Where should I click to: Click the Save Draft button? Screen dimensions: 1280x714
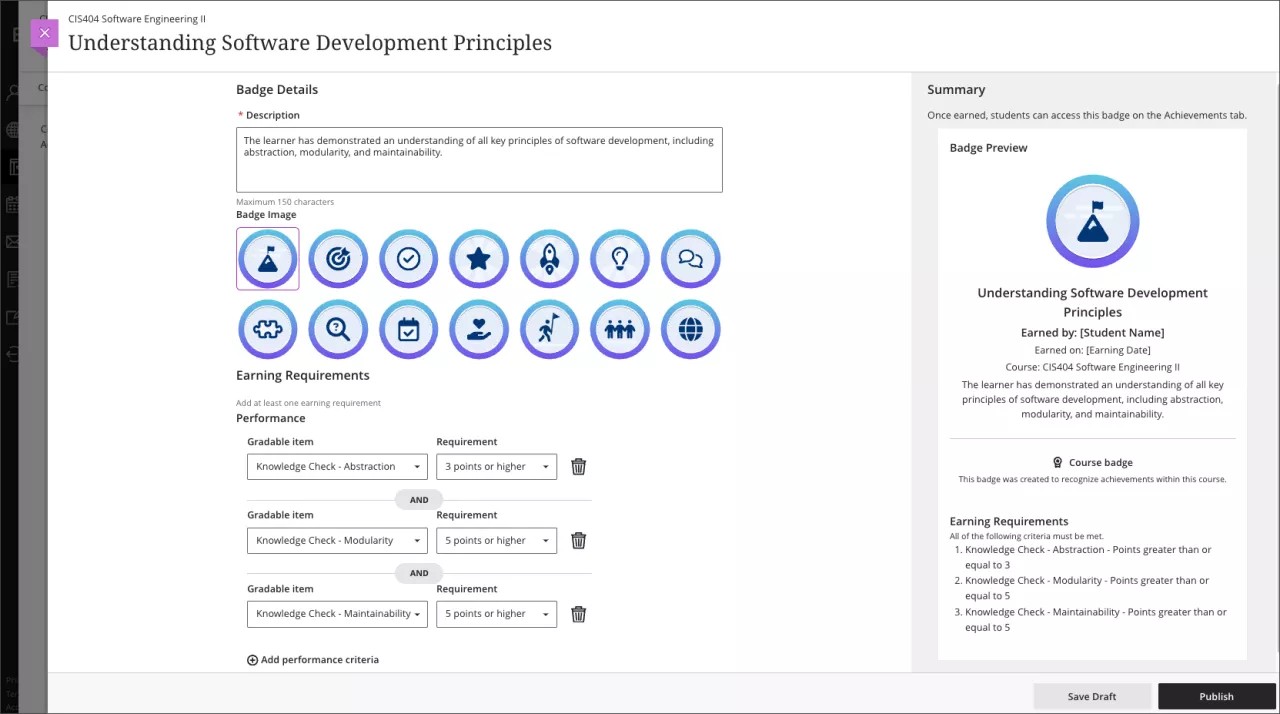pos(1092,696)
